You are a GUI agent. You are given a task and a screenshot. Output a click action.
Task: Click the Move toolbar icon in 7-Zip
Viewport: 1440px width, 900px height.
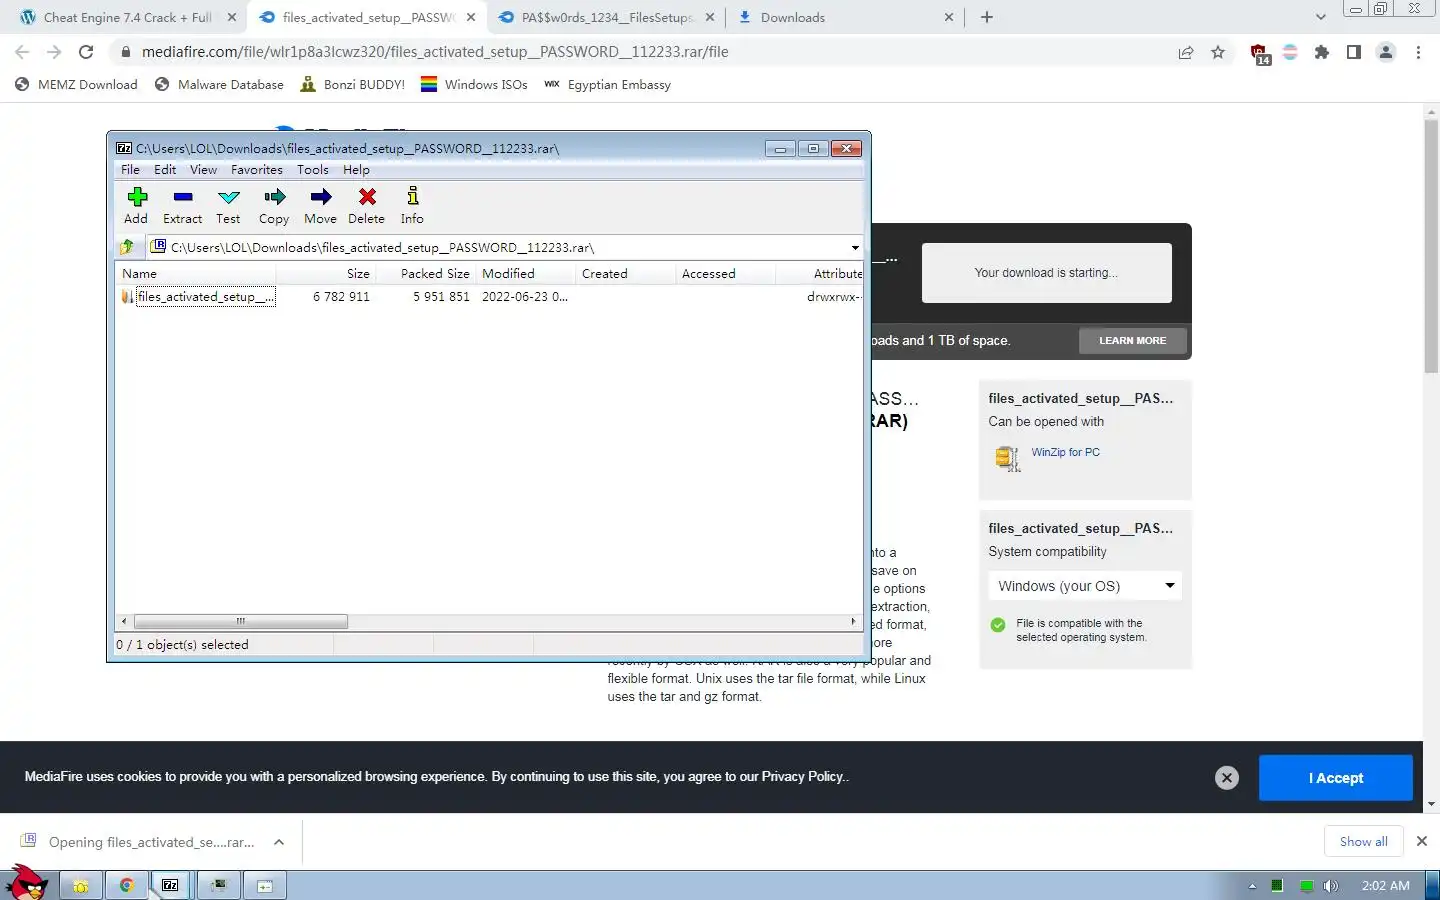coord(320,205)
